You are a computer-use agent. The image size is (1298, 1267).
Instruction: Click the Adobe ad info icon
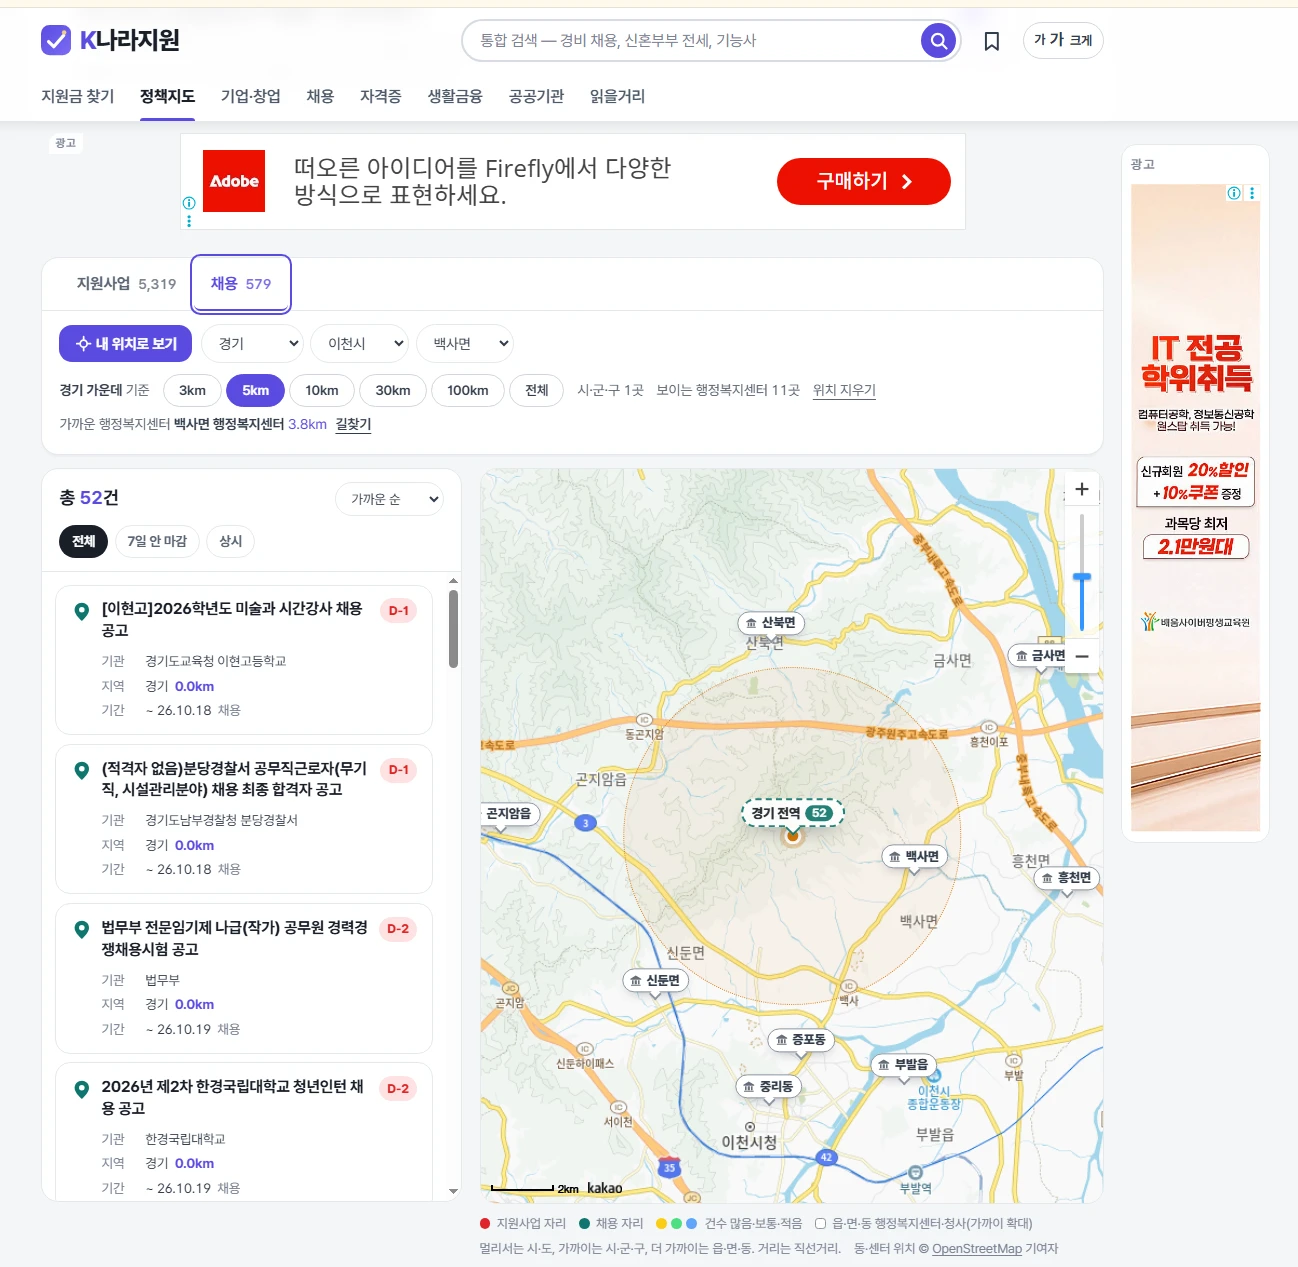tap(189, 203)
